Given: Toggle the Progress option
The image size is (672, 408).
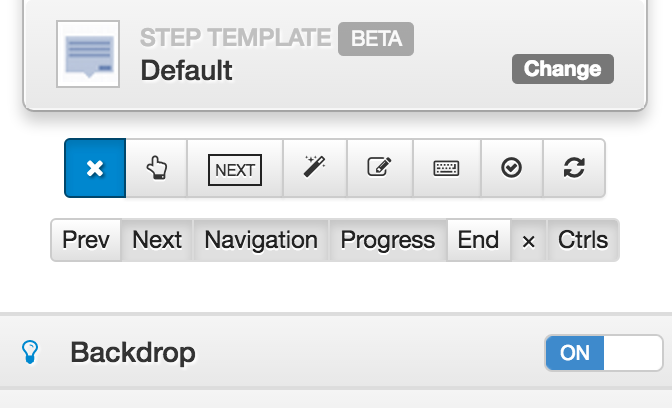Looking at the screenshot, I should tap(388, 240).
